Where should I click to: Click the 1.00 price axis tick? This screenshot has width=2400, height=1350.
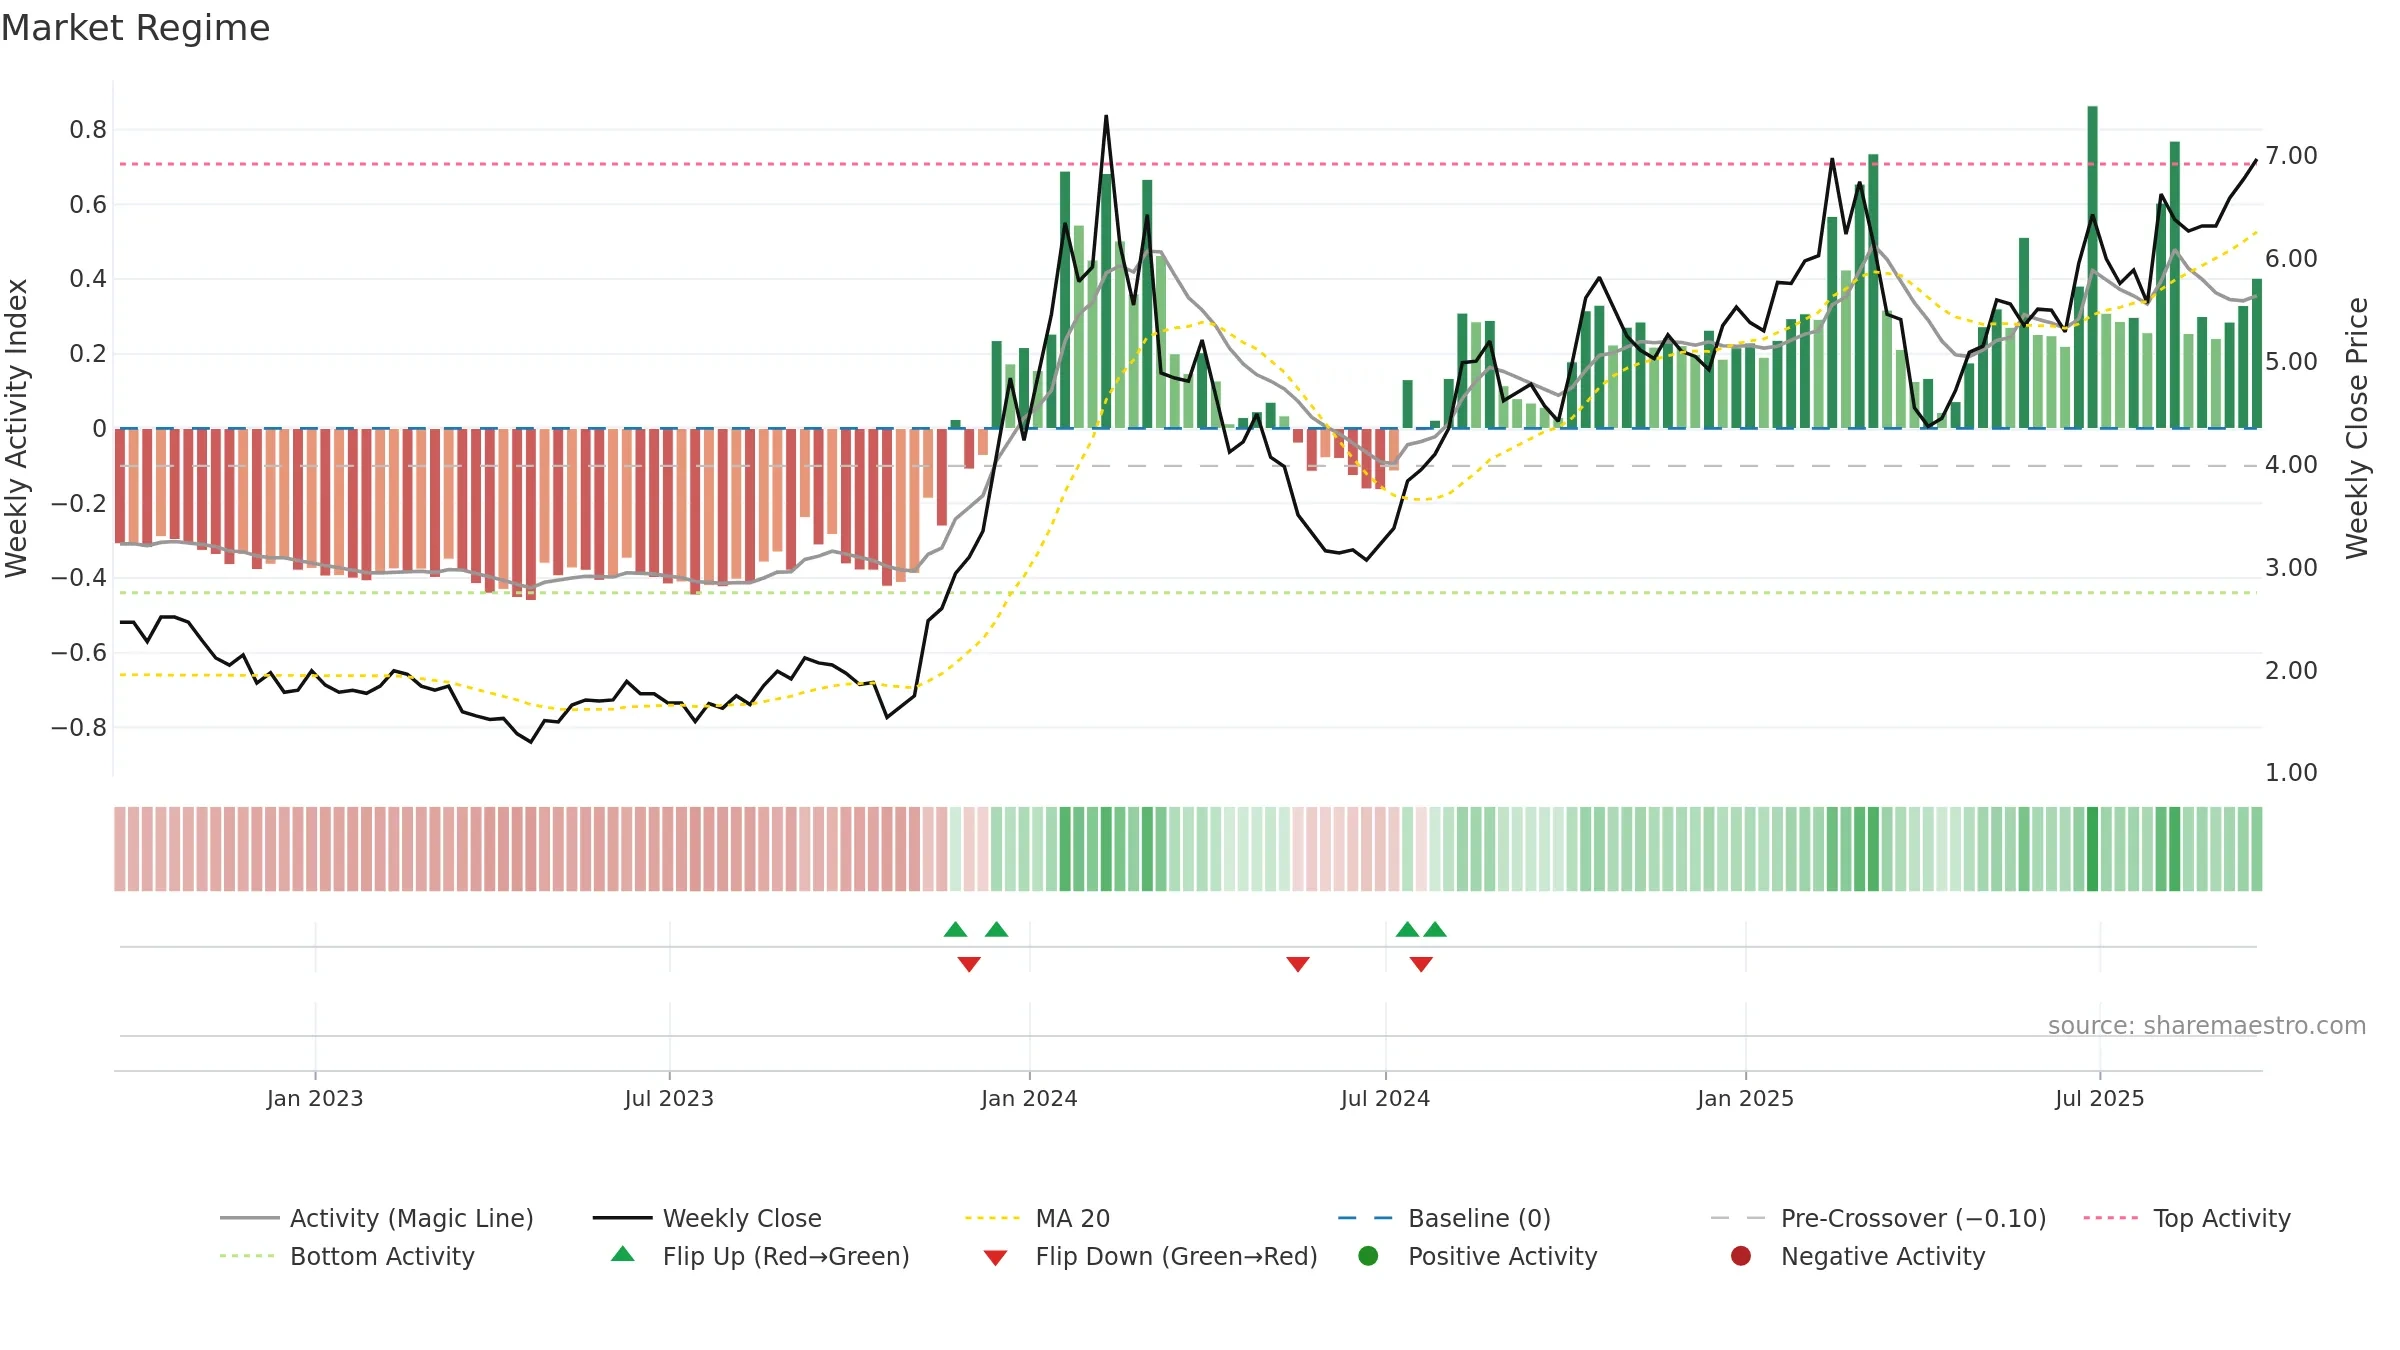coord(2291,773)
